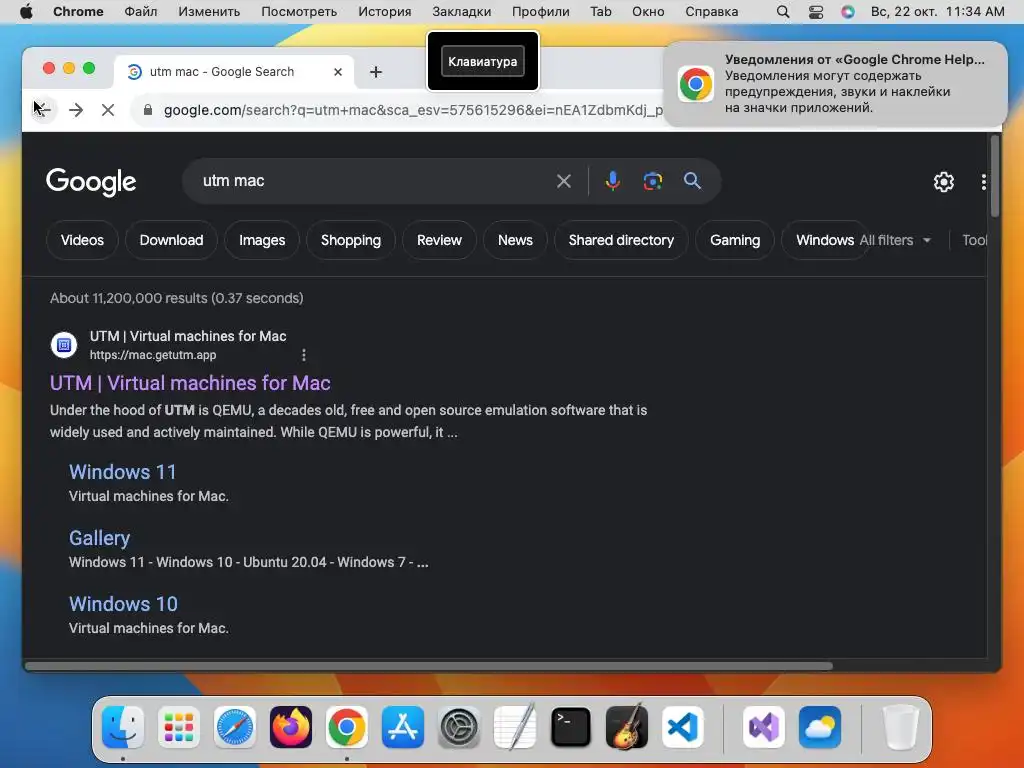The image size is (1024, 768).
Task: Open Google quick settings gear
Action: [944, 182]
